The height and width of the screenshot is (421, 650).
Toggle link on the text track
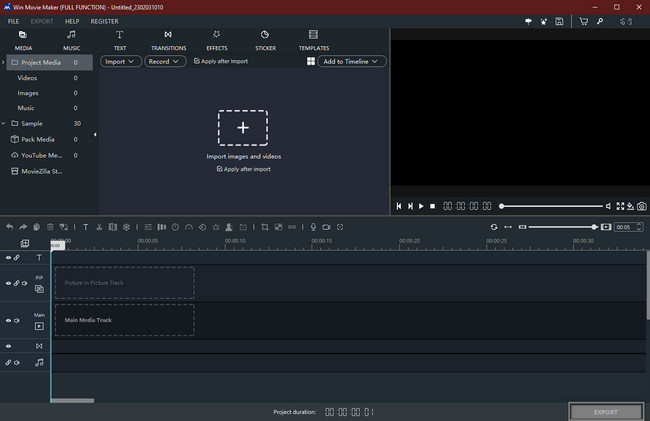point(17,258)
